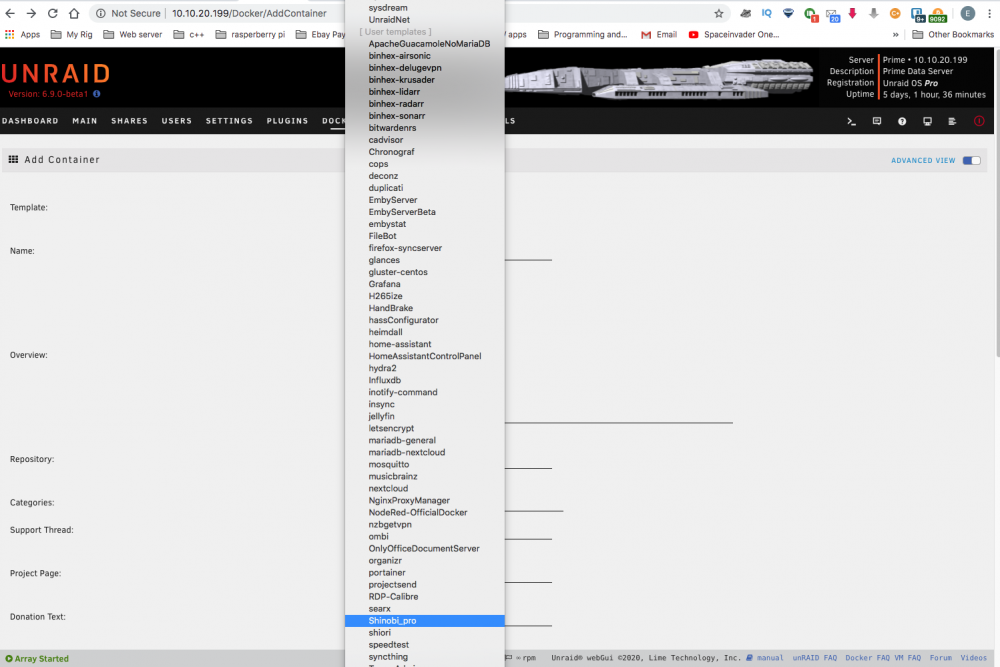Open the Main tab

coord(85,121)
